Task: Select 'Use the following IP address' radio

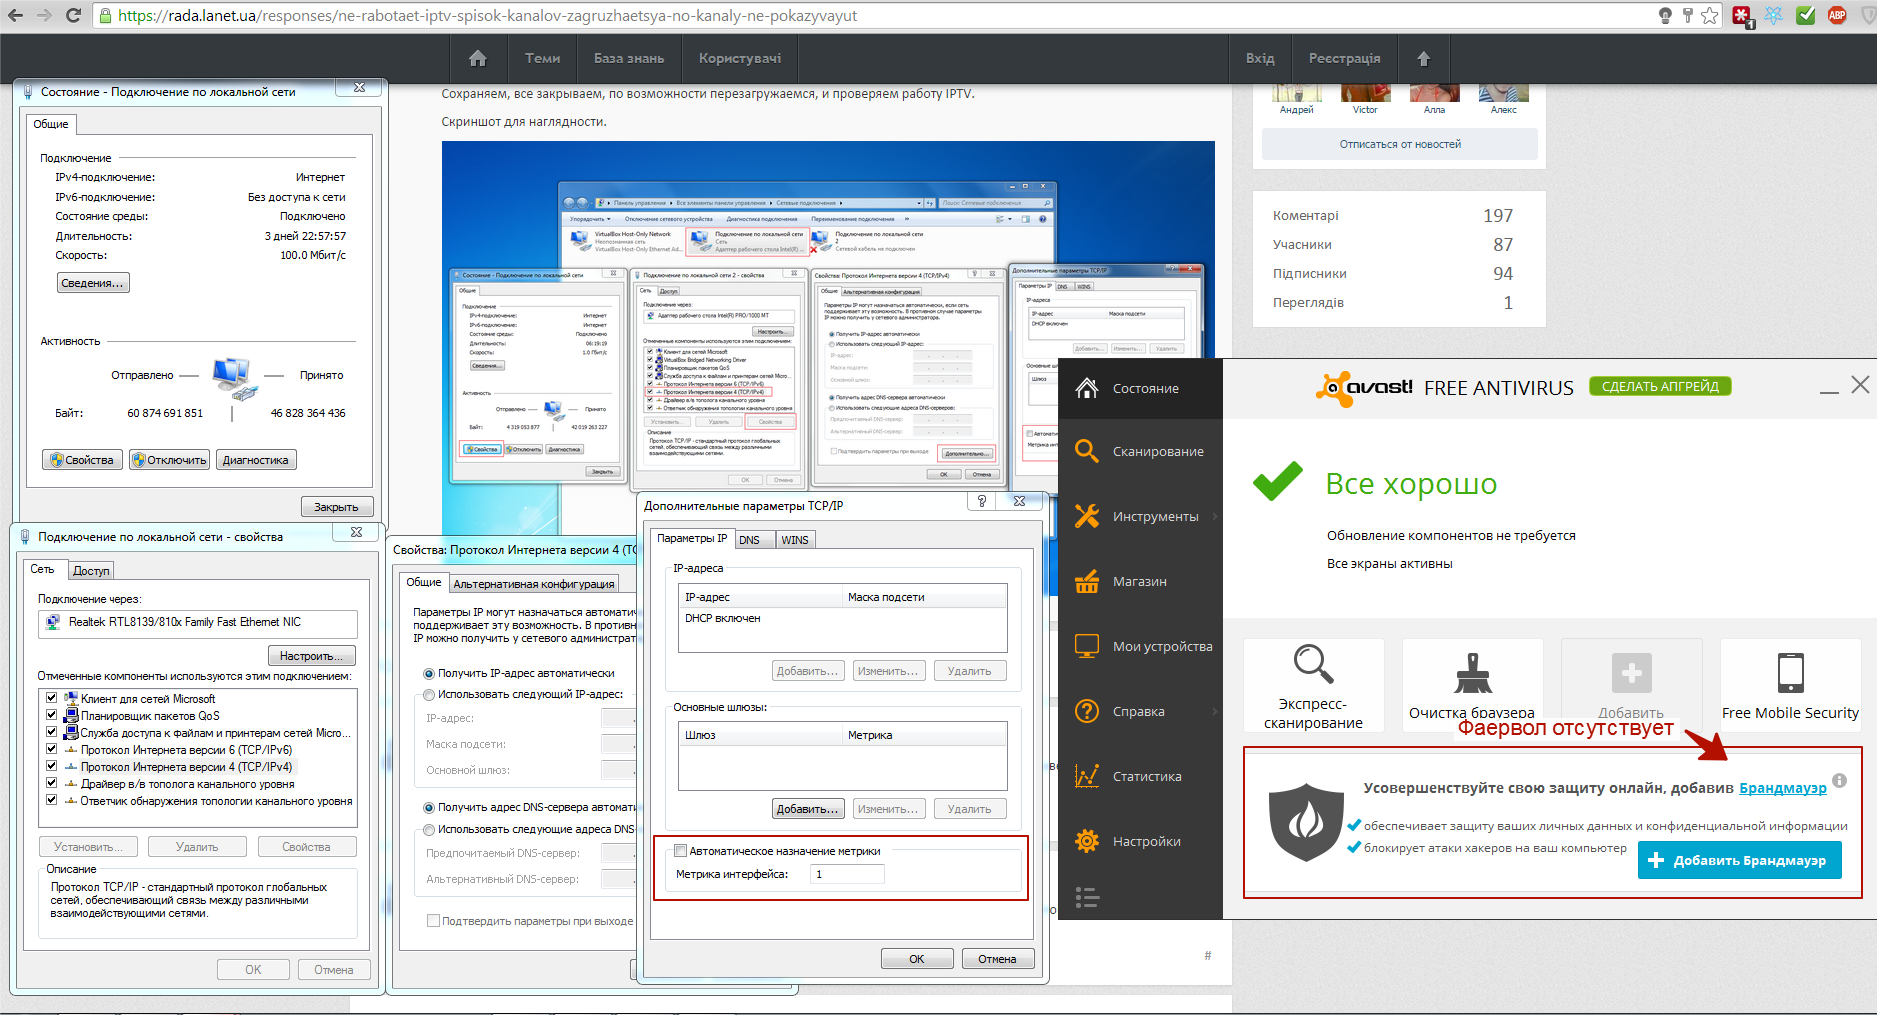Action: pos(429,694)
